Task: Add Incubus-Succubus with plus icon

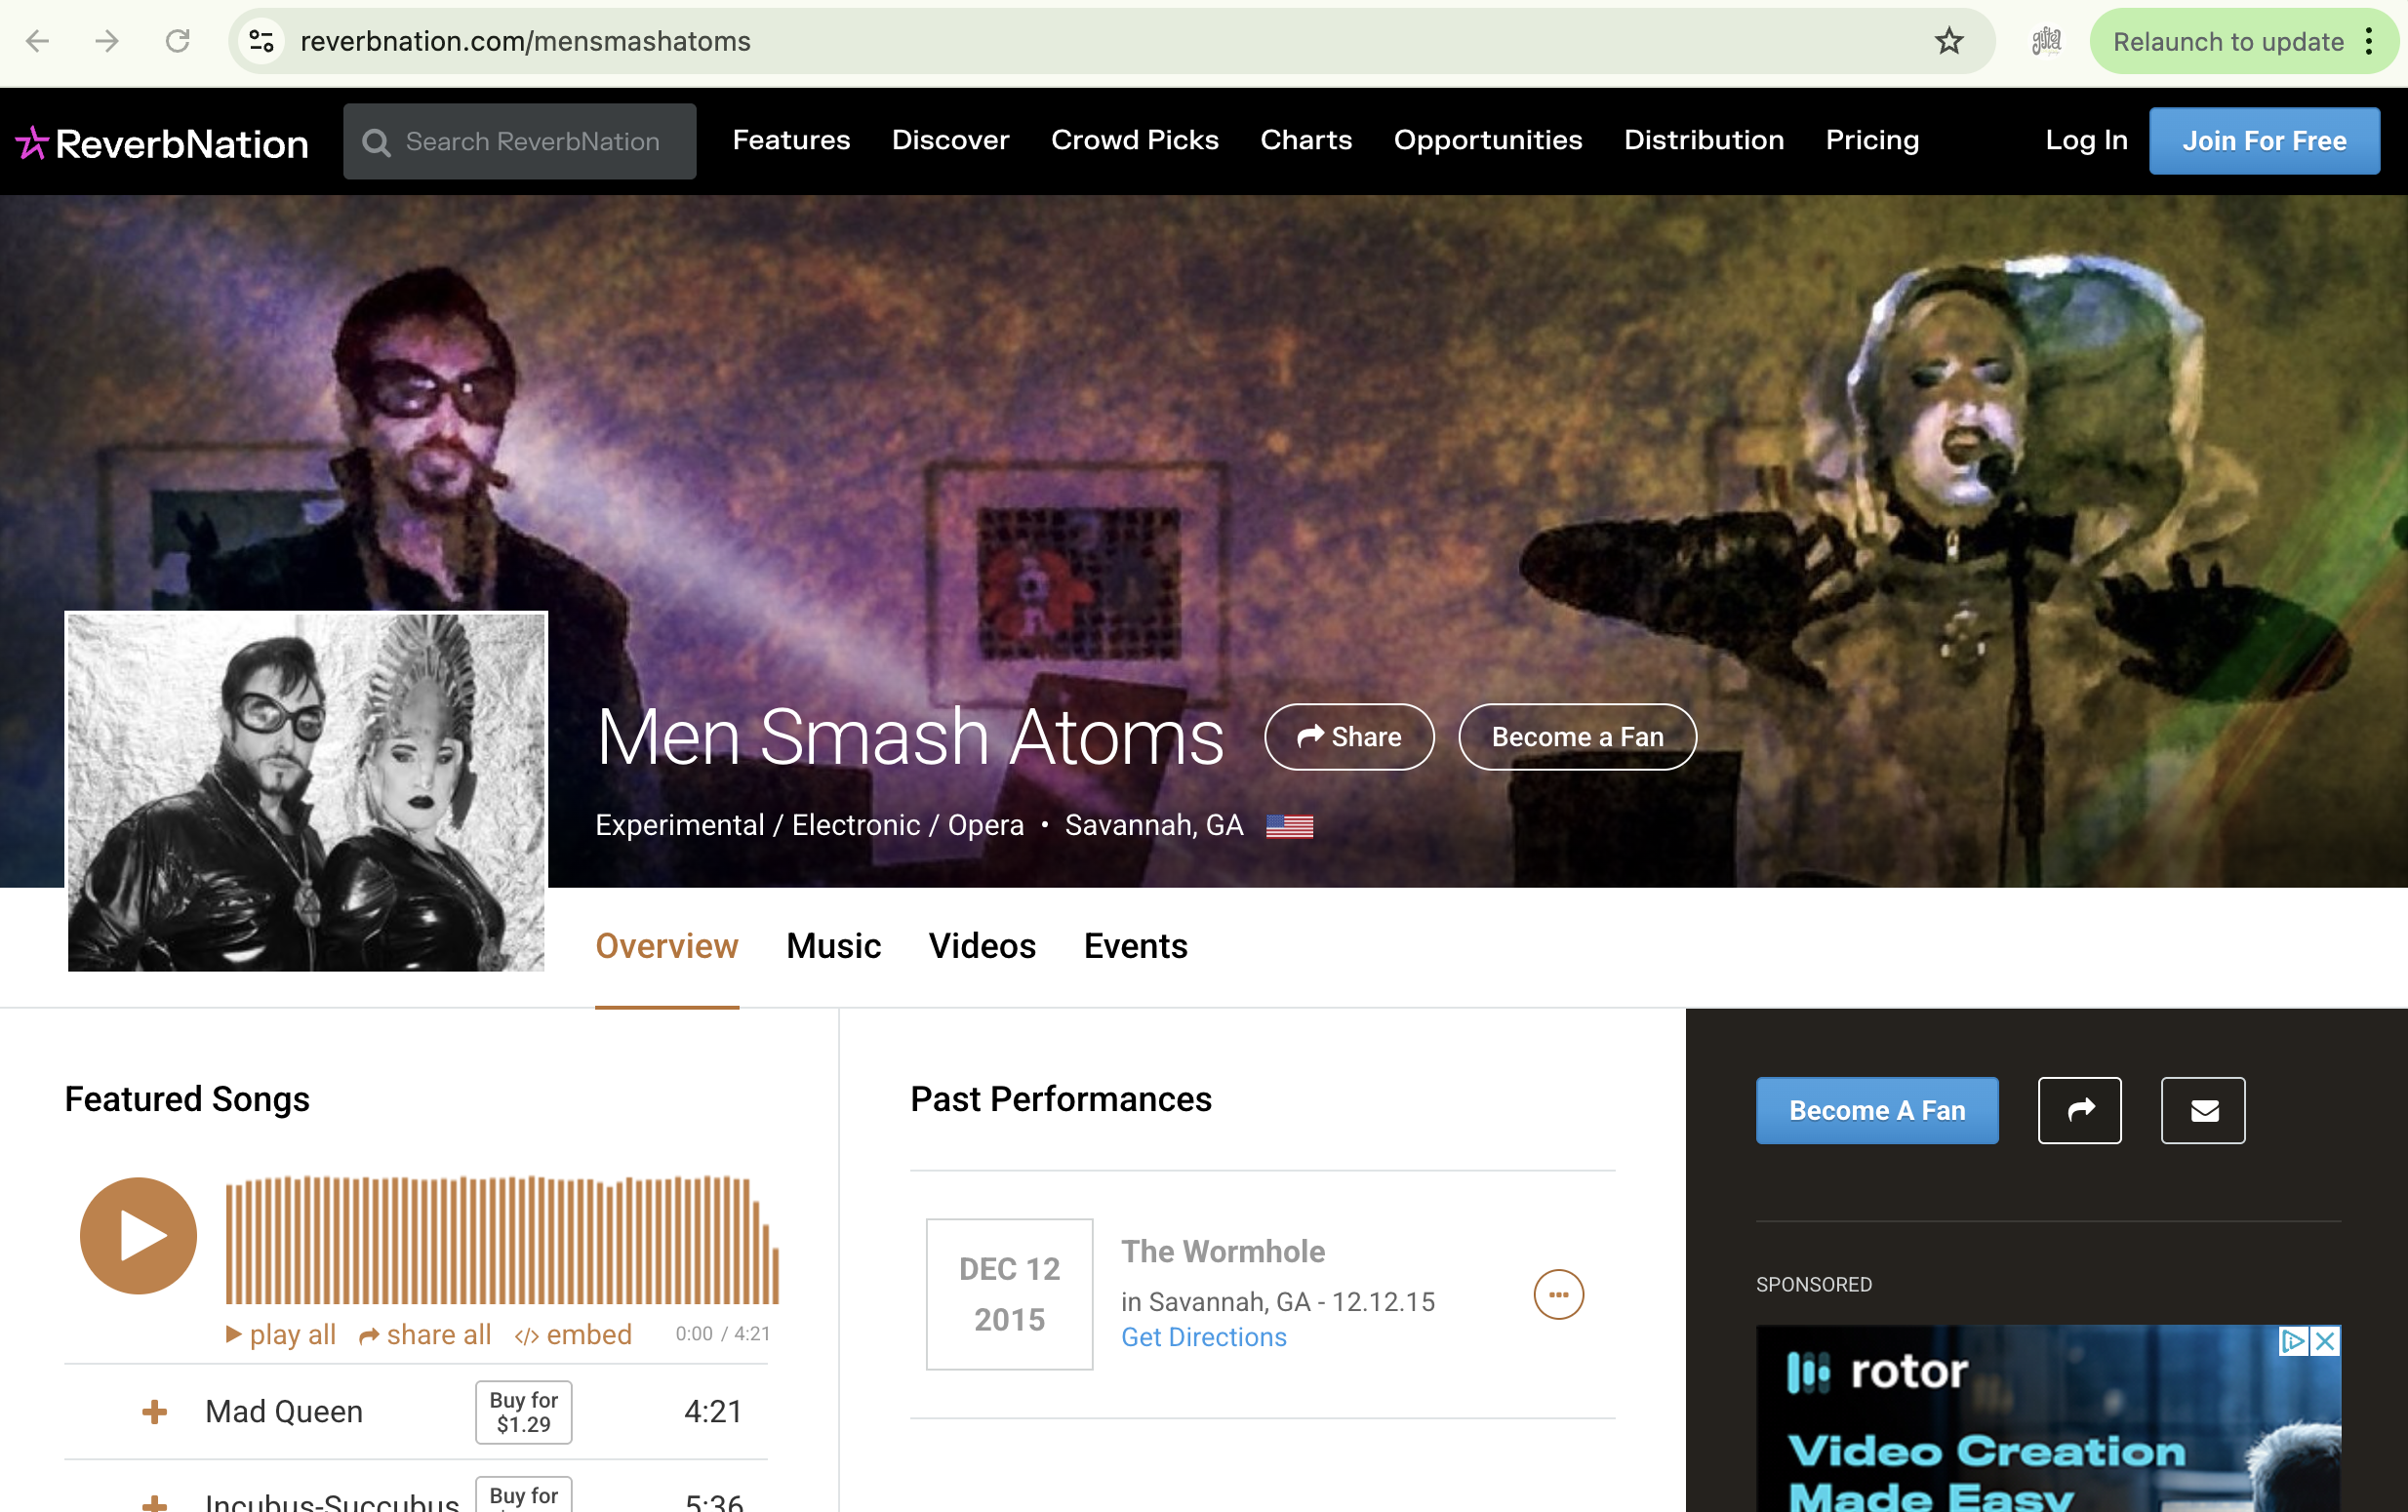Action: coord(154,1502)
